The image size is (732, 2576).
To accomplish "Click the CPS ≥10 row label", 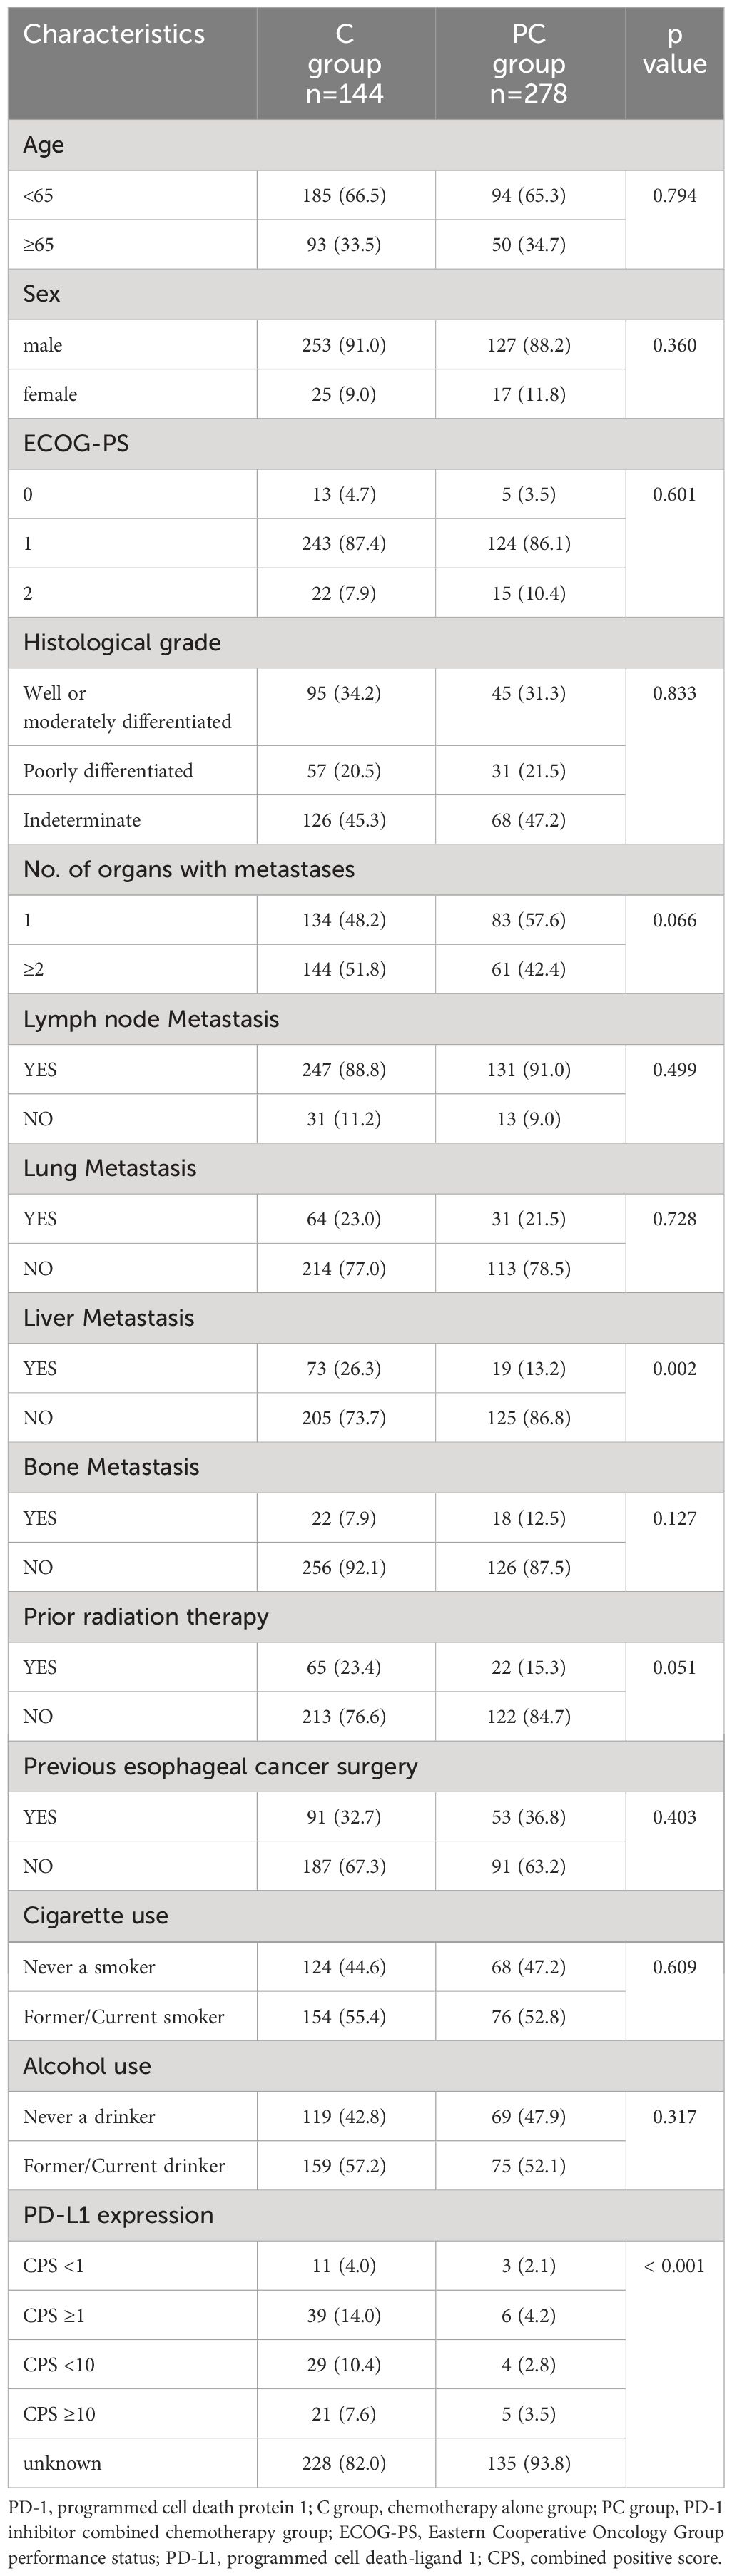I will [x=59, y=2413].
